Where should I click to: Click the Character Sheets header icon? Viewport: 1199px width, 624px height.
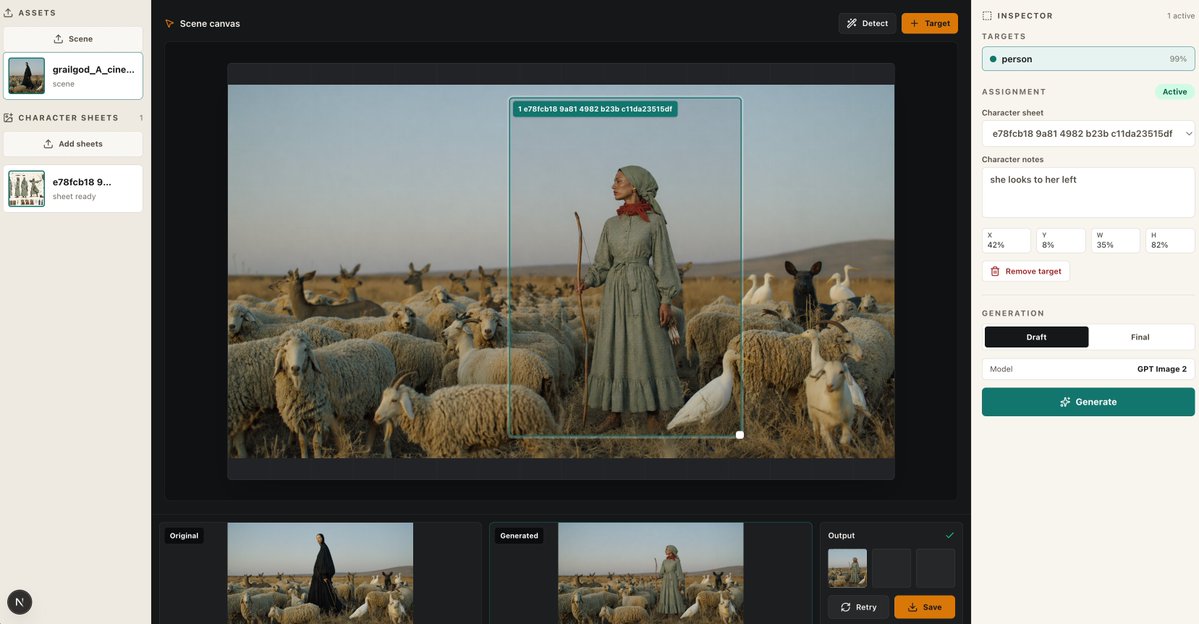coord(8,118)
